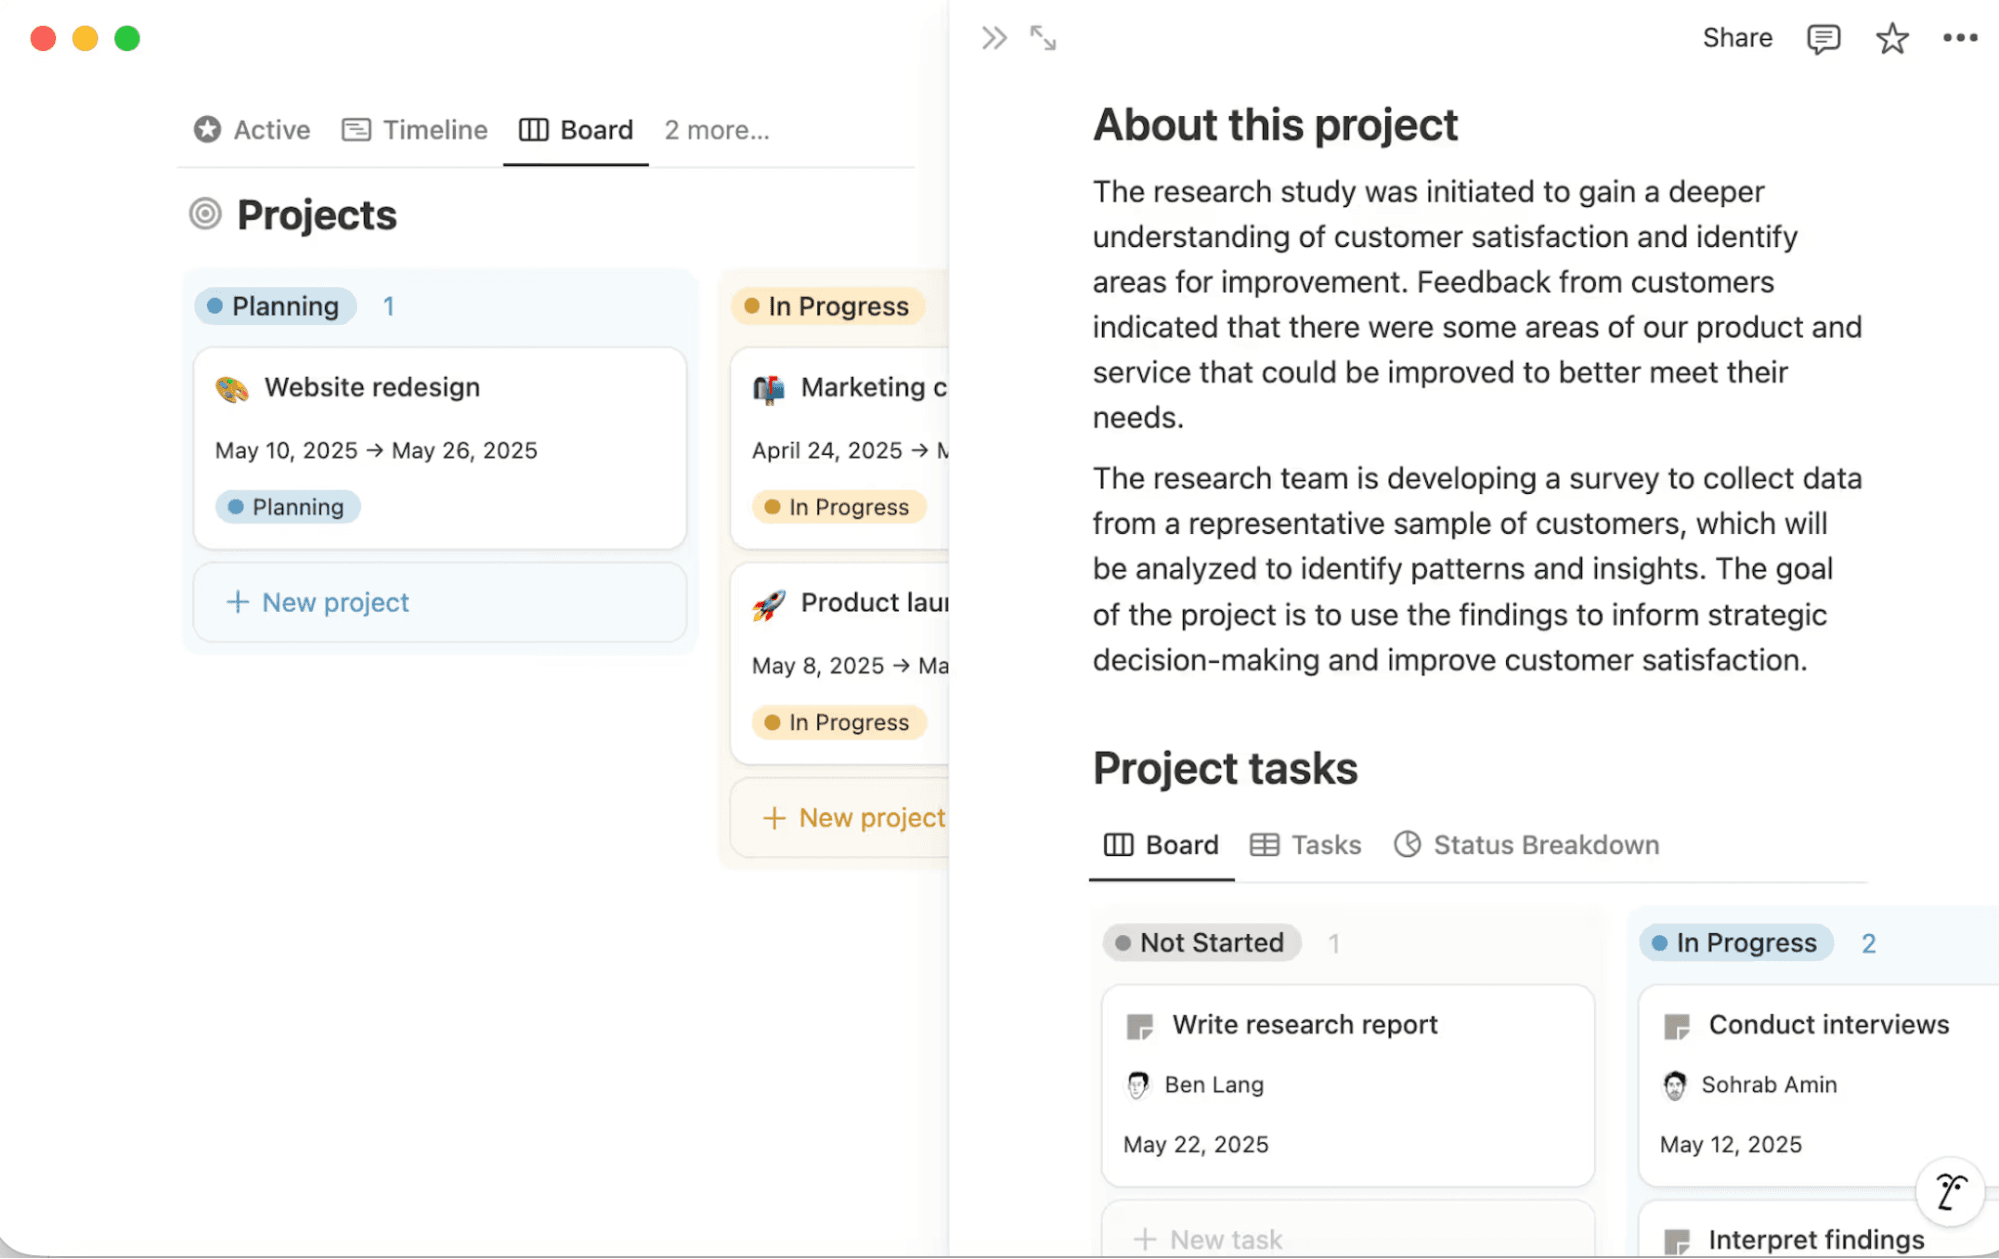The width and height of the screenshot is (1999, 1259).
Task: Open the more options ellipsis menu
Action: tap(1959, 38)
